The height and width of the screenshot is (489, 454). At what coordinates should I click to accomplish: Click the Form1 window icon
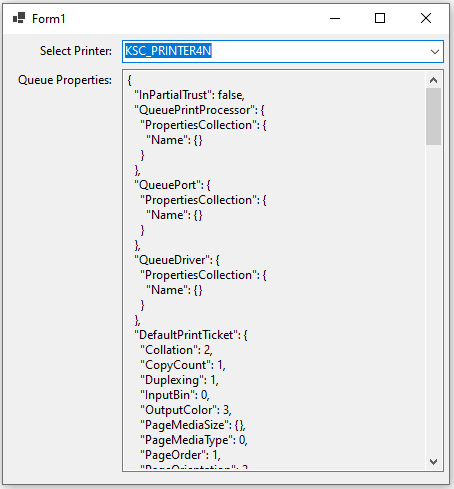(x=19, y=18)
